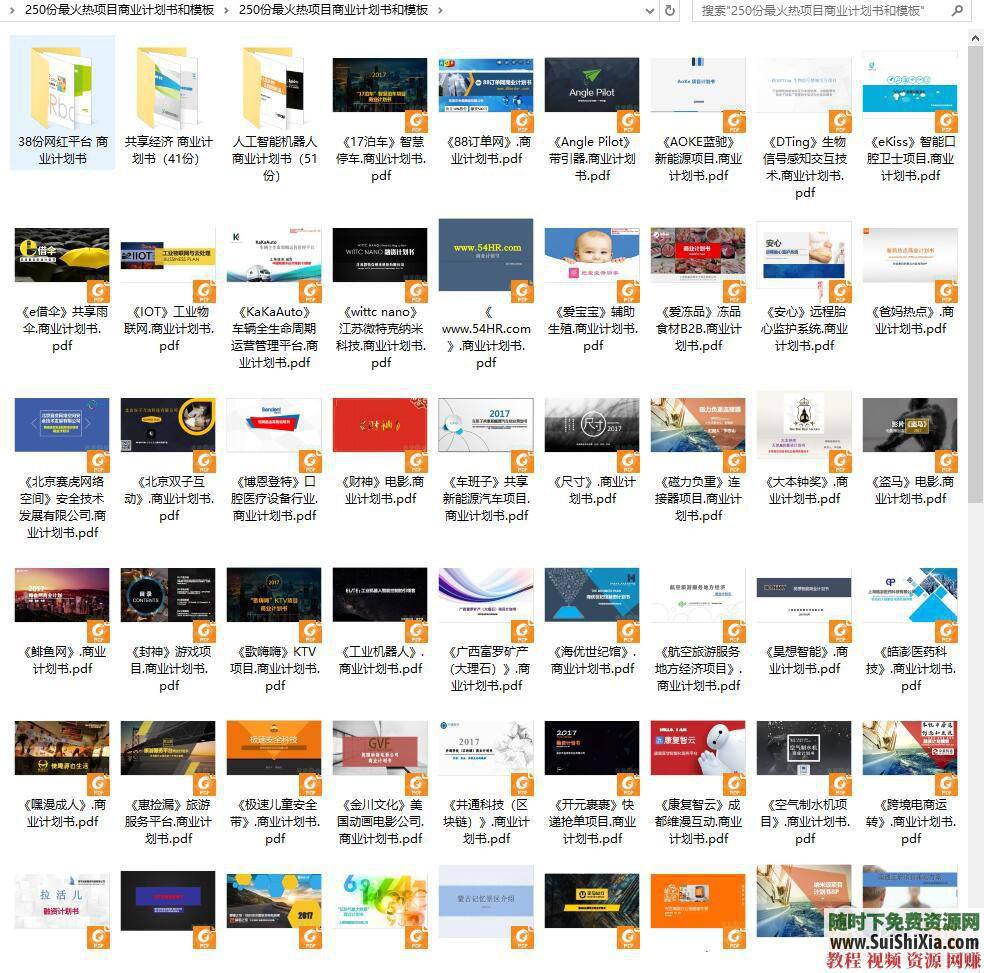Open the 38份网红平台 商业计划书 folder
The width and height of the screenshot is (984, 973).
[x=62, y=104]
